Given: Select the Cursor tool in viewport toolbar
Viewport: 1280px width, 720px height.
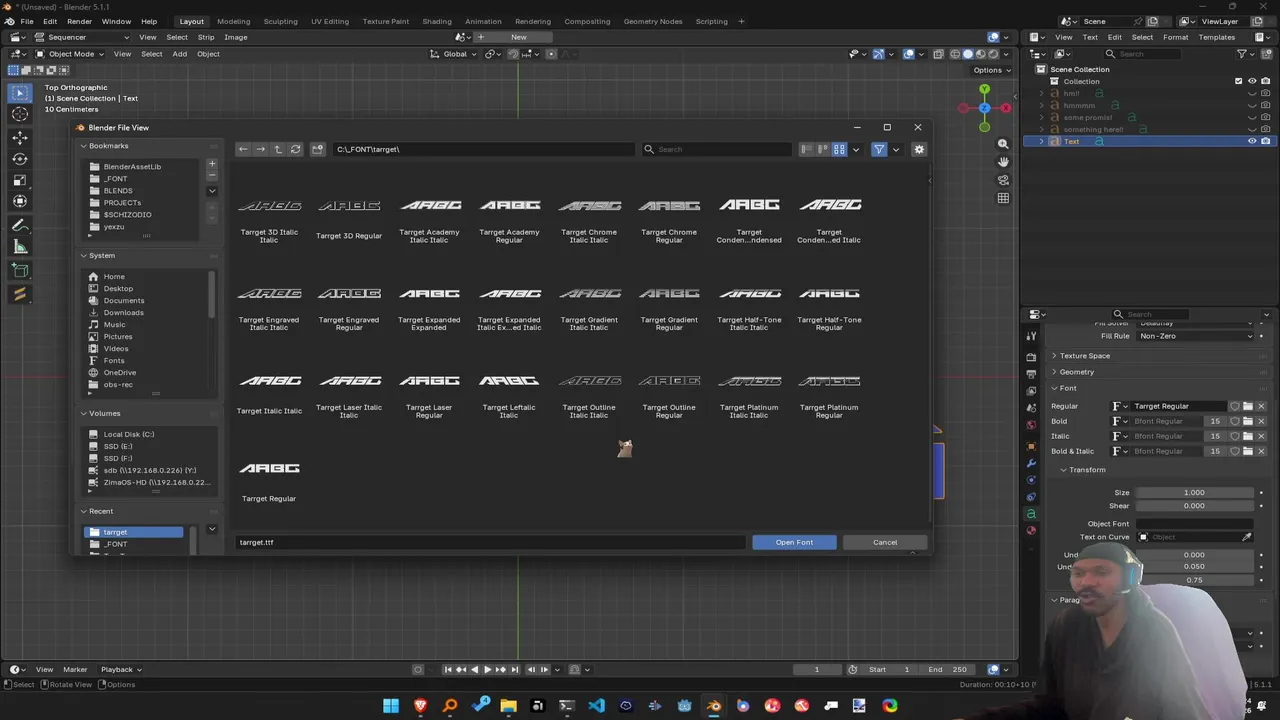Looking at the screenshot, I should coord(20,114).
